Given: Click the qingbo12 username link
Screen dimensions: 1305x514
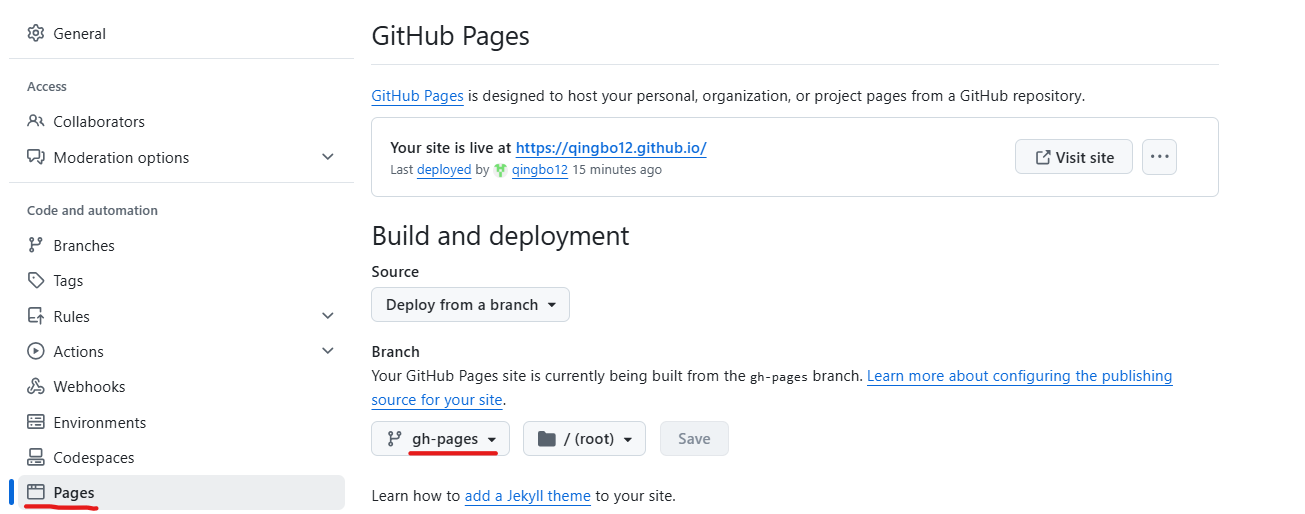Looking at the screenshot, I should 540,170.
